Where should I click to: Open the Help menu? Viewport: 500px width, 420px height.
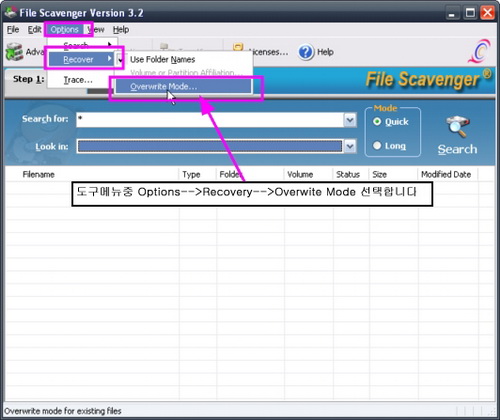pyautogui.click(x=121, y=30)
